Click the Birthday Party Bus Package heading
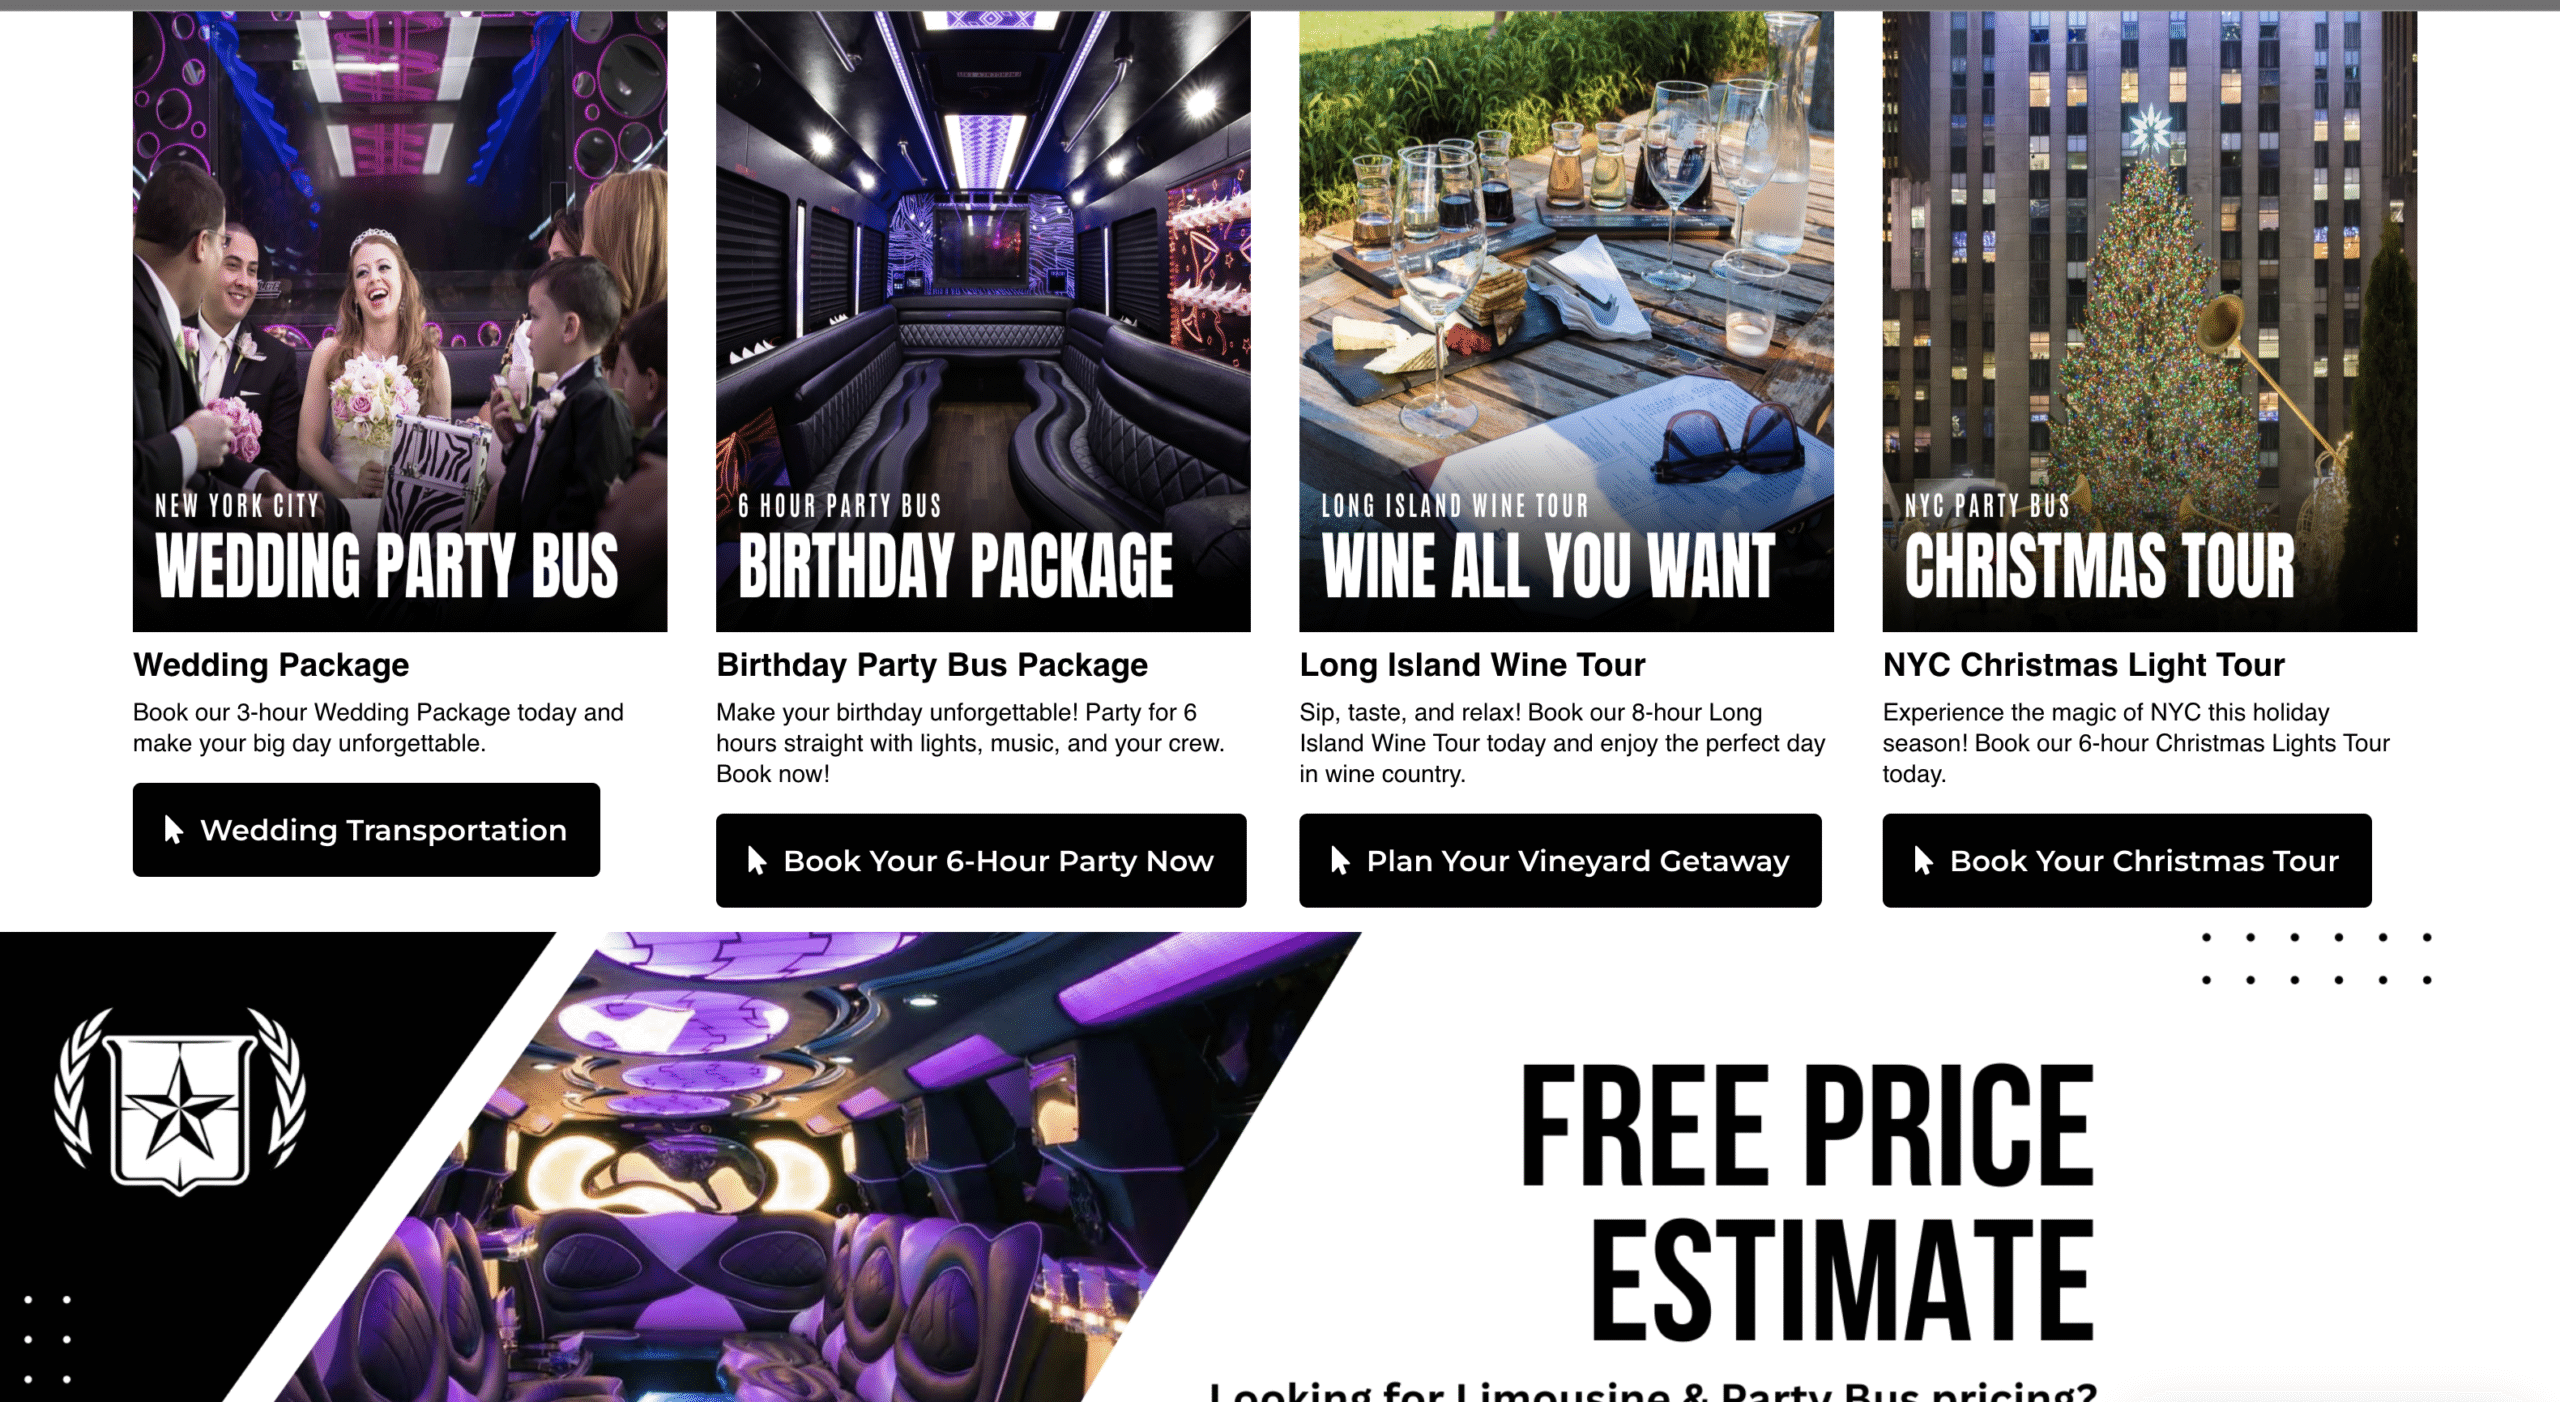 [x=932, y=665]
